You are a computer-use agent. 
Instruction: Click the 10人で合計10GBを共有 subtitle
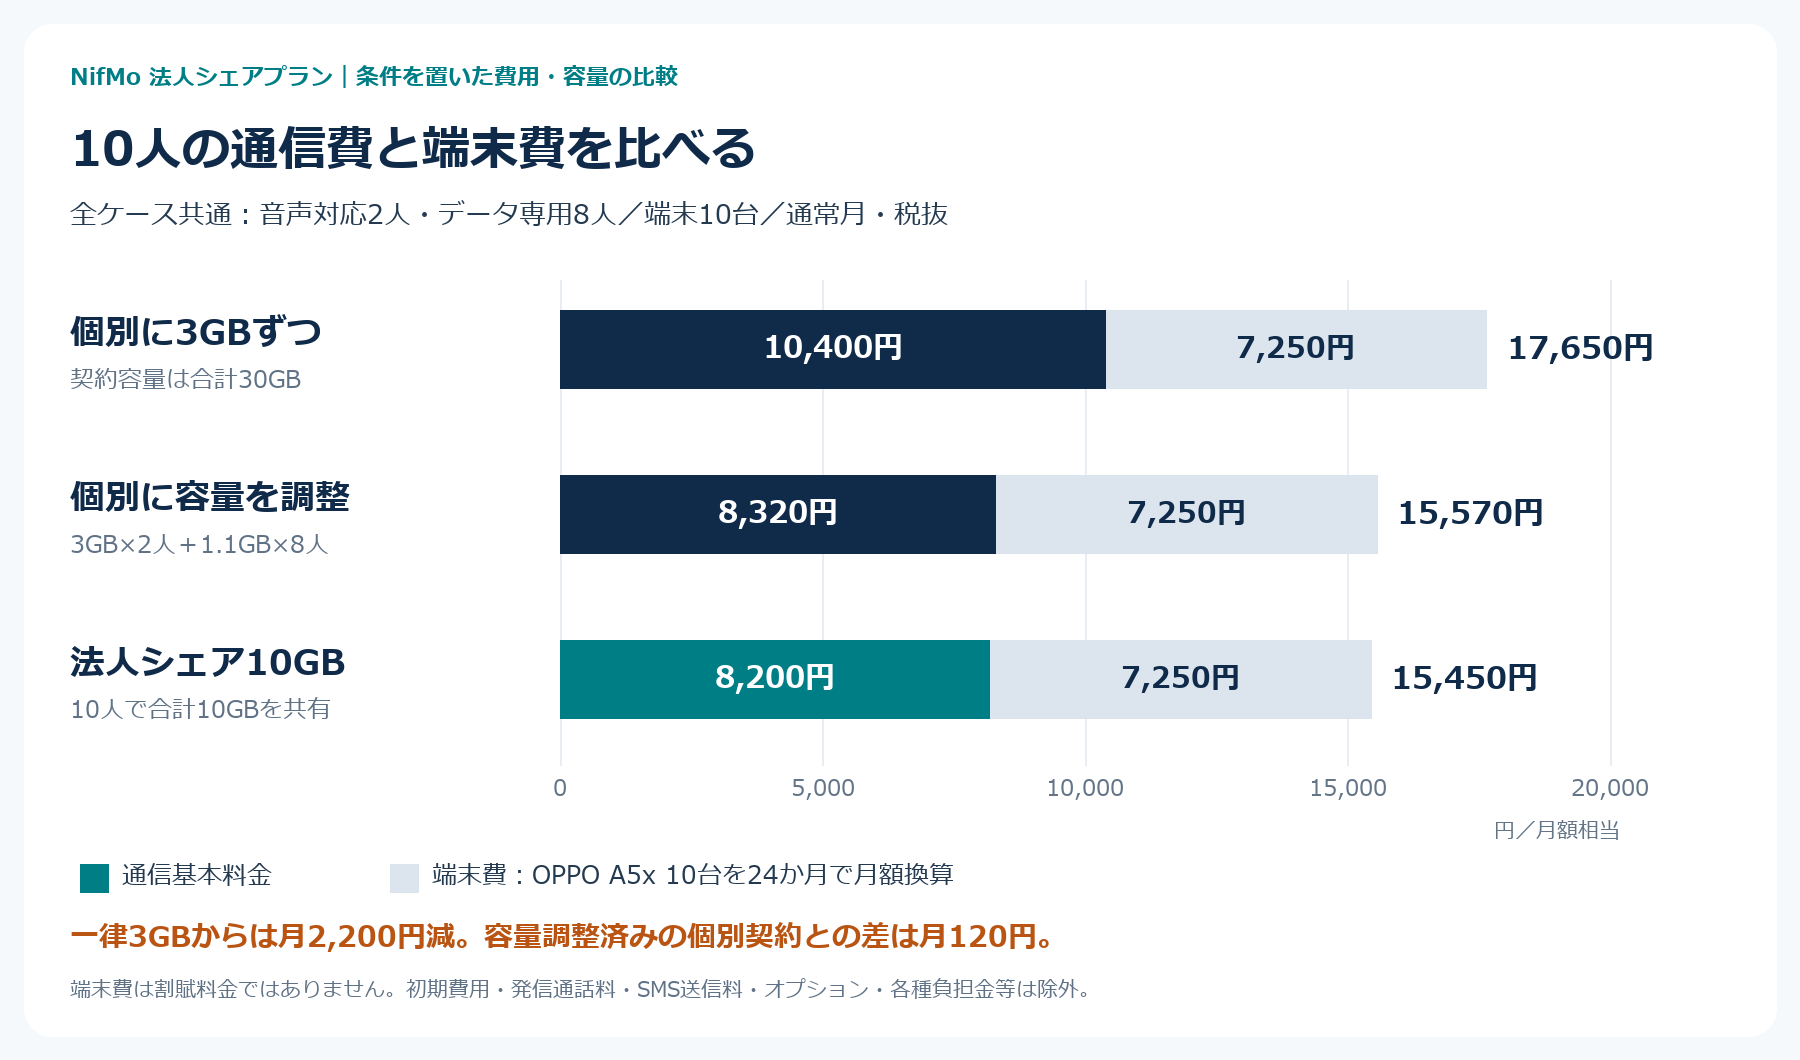(200, 709)
